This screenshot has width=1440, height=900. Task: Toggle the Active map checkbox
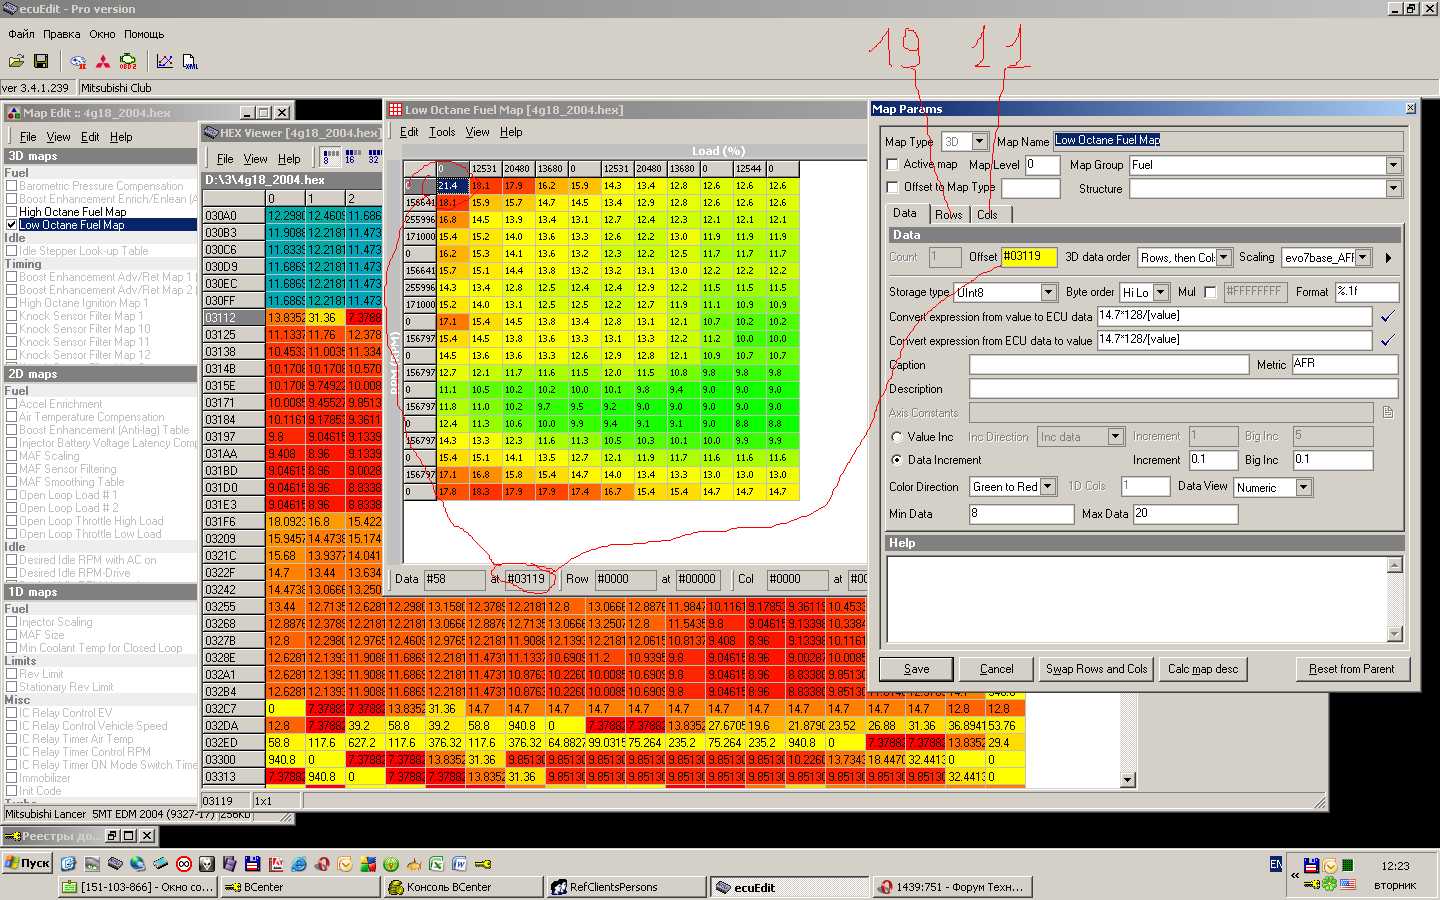coord(893,164)
